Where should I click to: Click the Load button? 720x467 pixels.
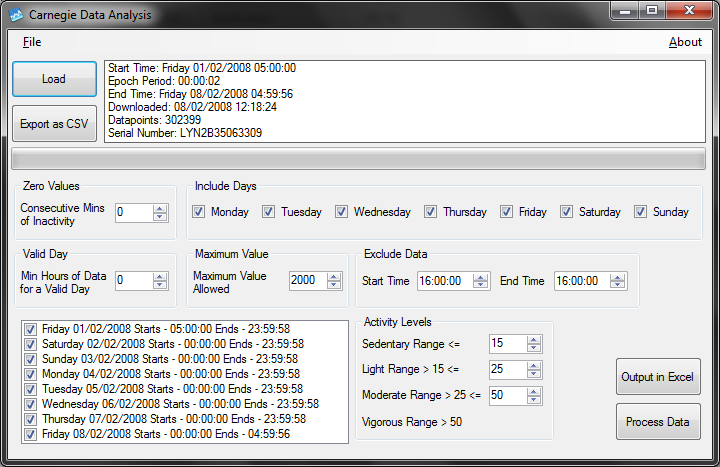pos(54,79)
